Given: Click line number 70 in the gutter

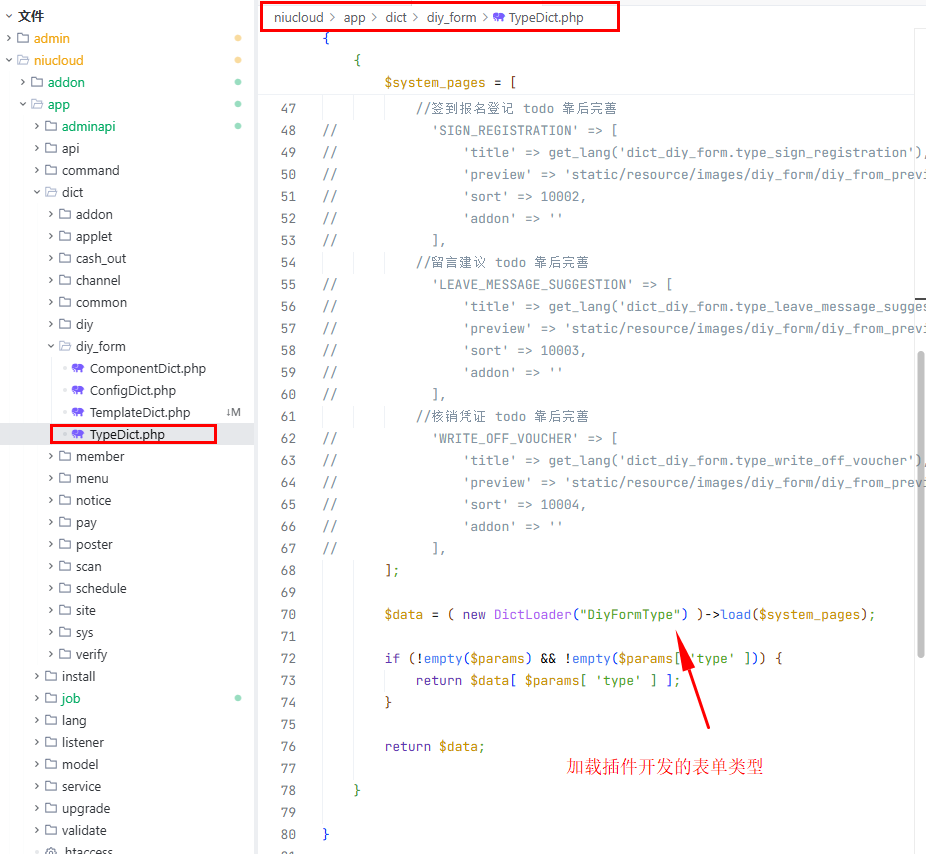Looking at the screenshot, I should point(288,615).
